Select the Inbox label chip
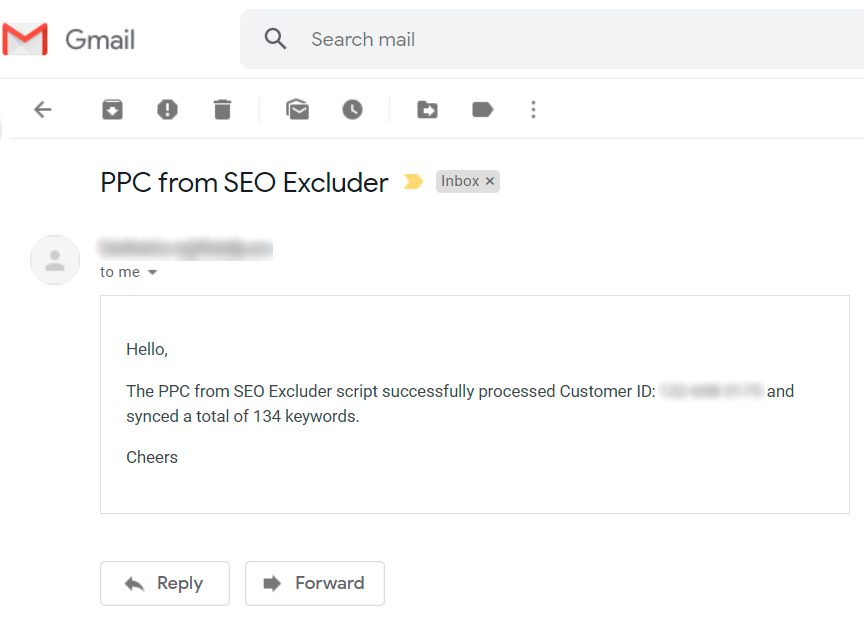This screenshot has width=865, height=622. (x=460, y=181)
